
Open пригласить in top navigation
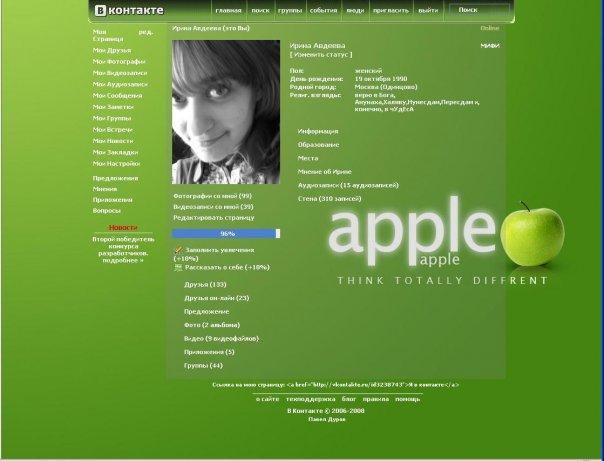391,10
